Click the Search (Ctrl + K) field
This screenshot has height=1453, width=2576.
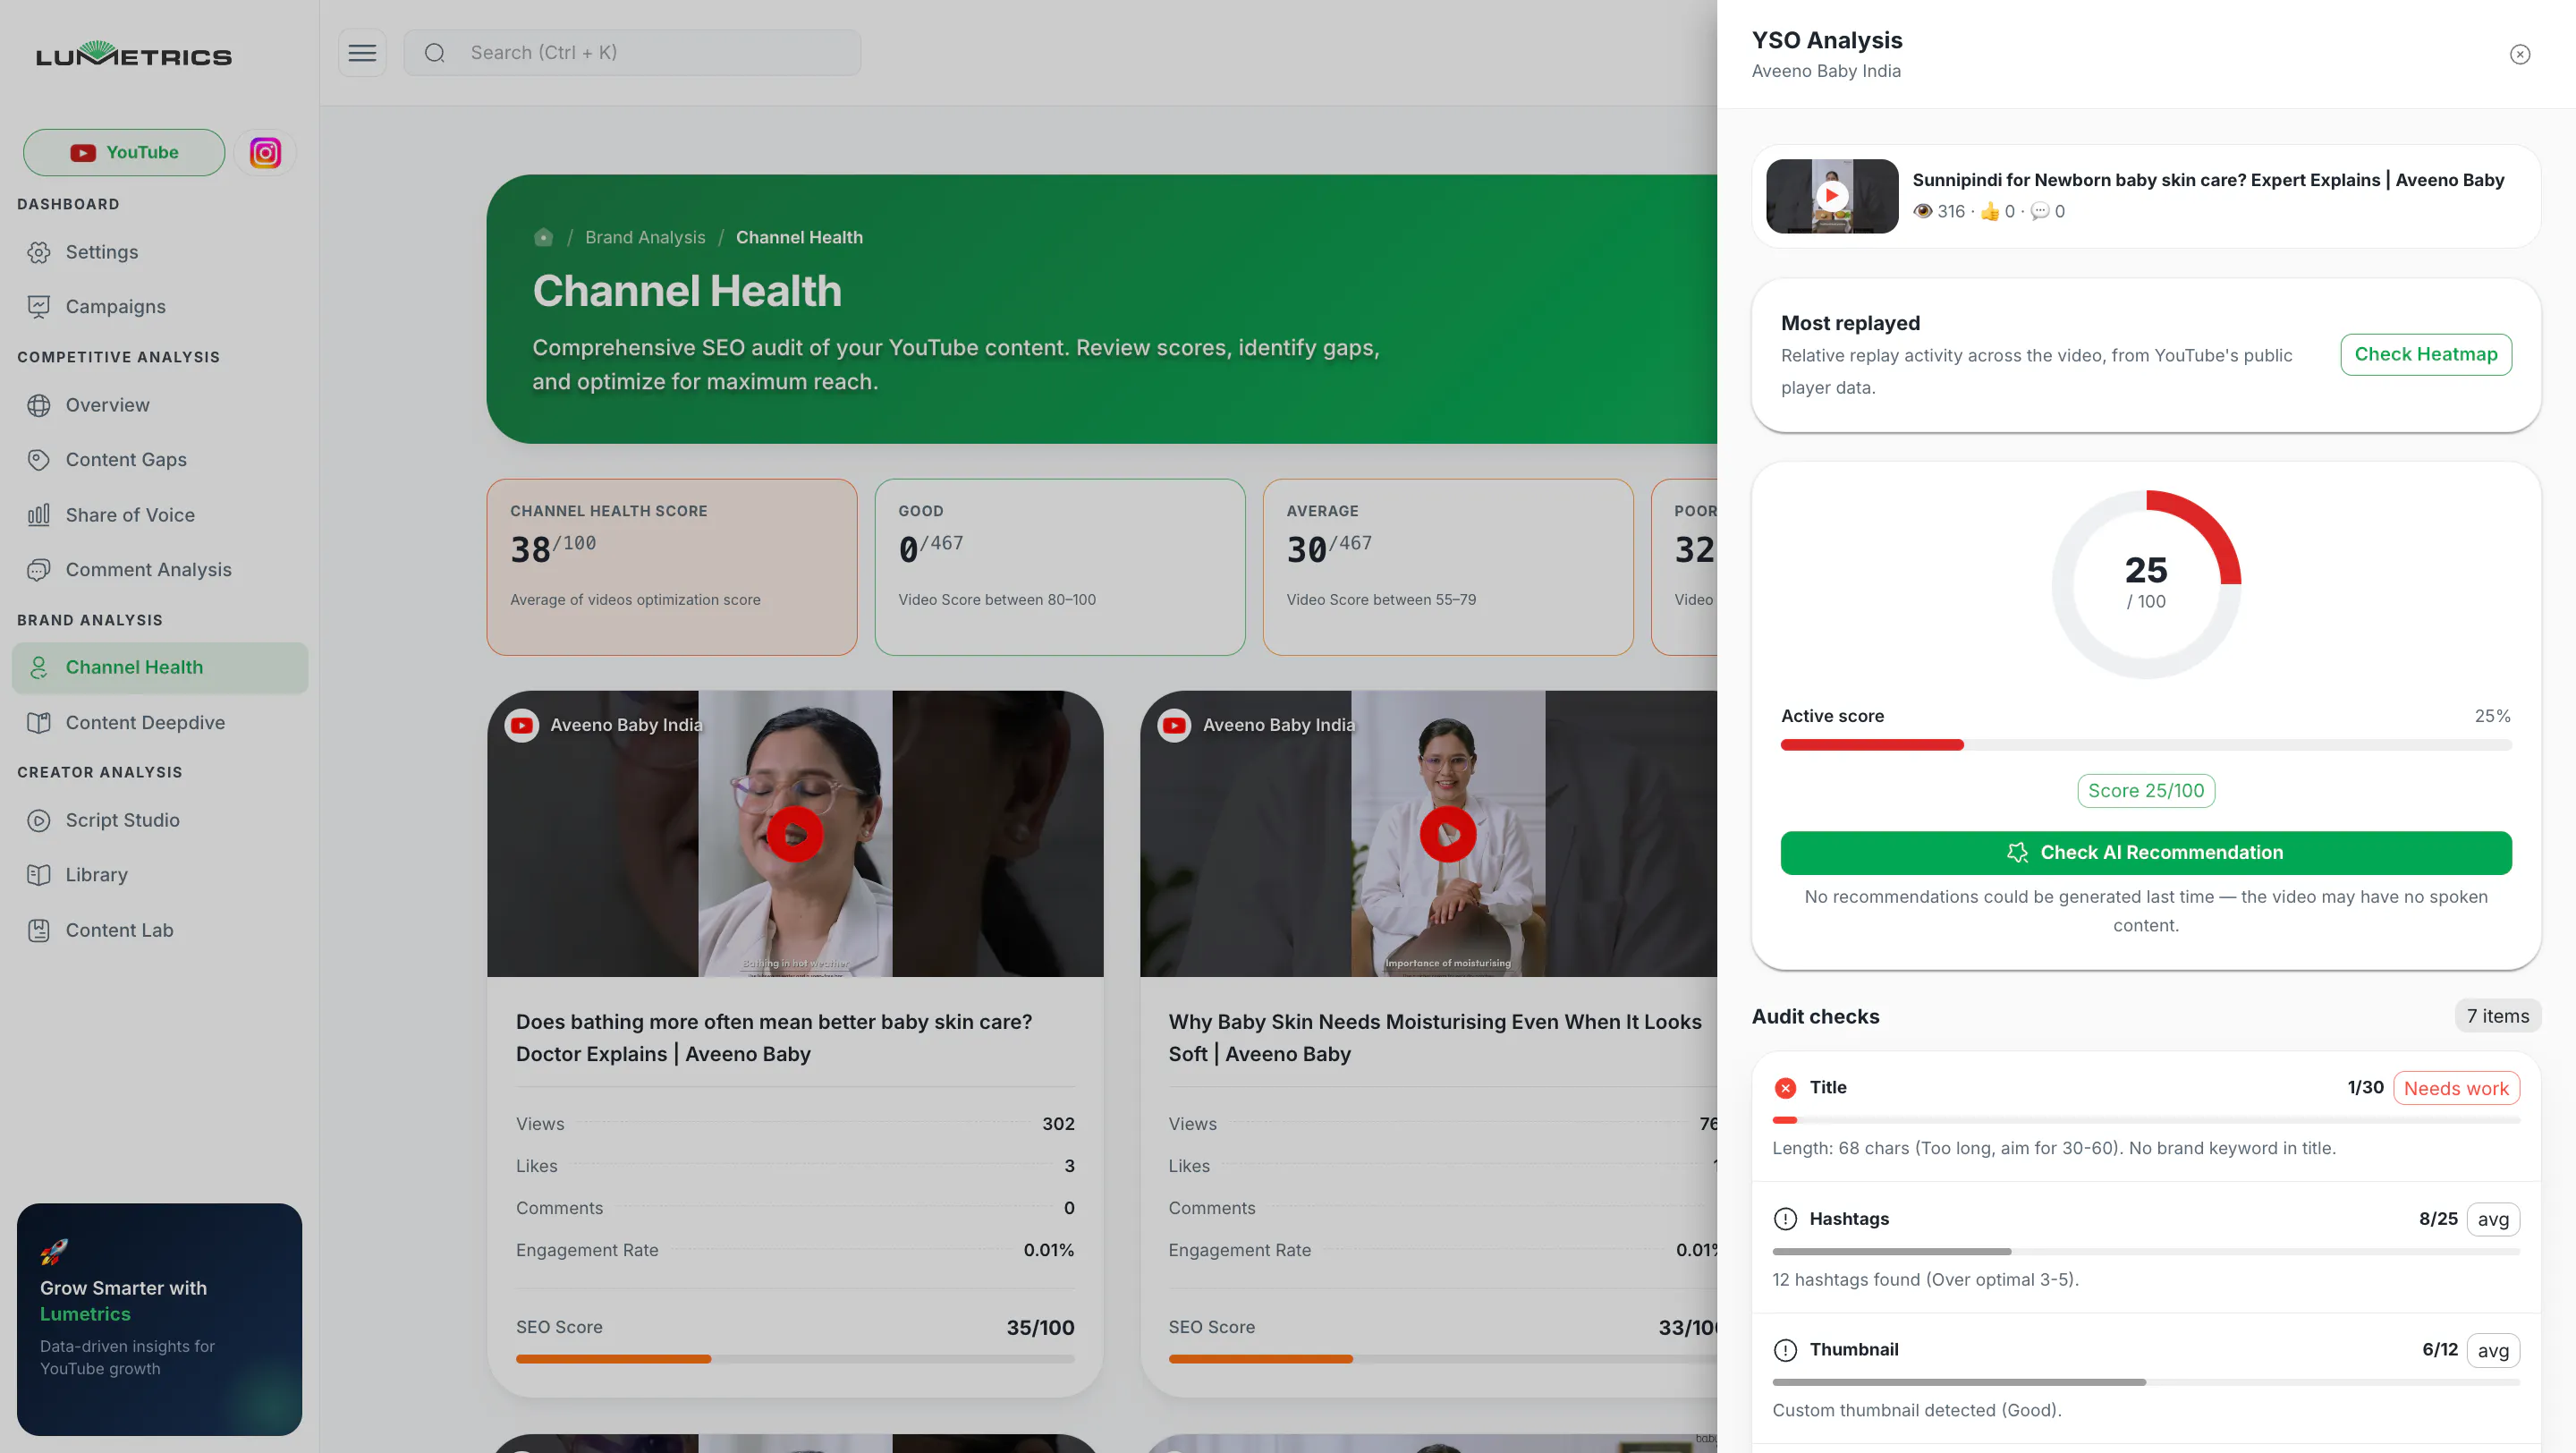click(x=632, y=53)
